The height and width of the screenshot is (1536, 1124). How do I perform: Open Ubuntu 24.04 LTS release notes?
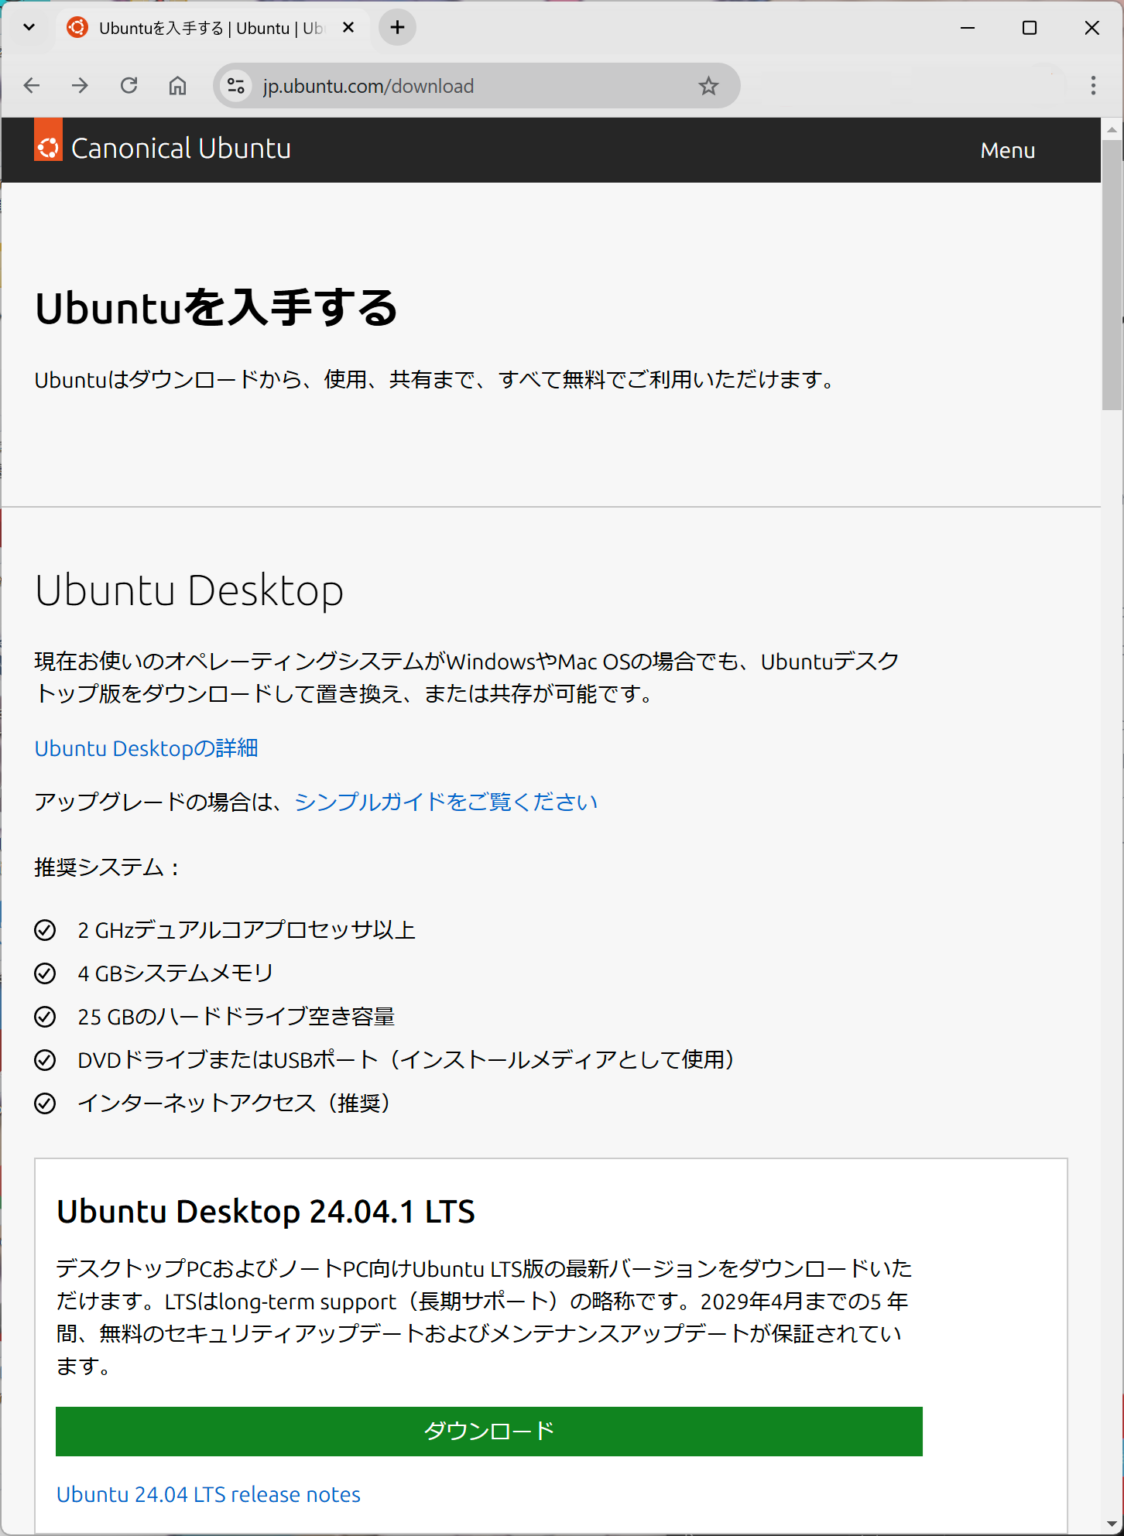pyautogui.click(x=208, y=1494)
